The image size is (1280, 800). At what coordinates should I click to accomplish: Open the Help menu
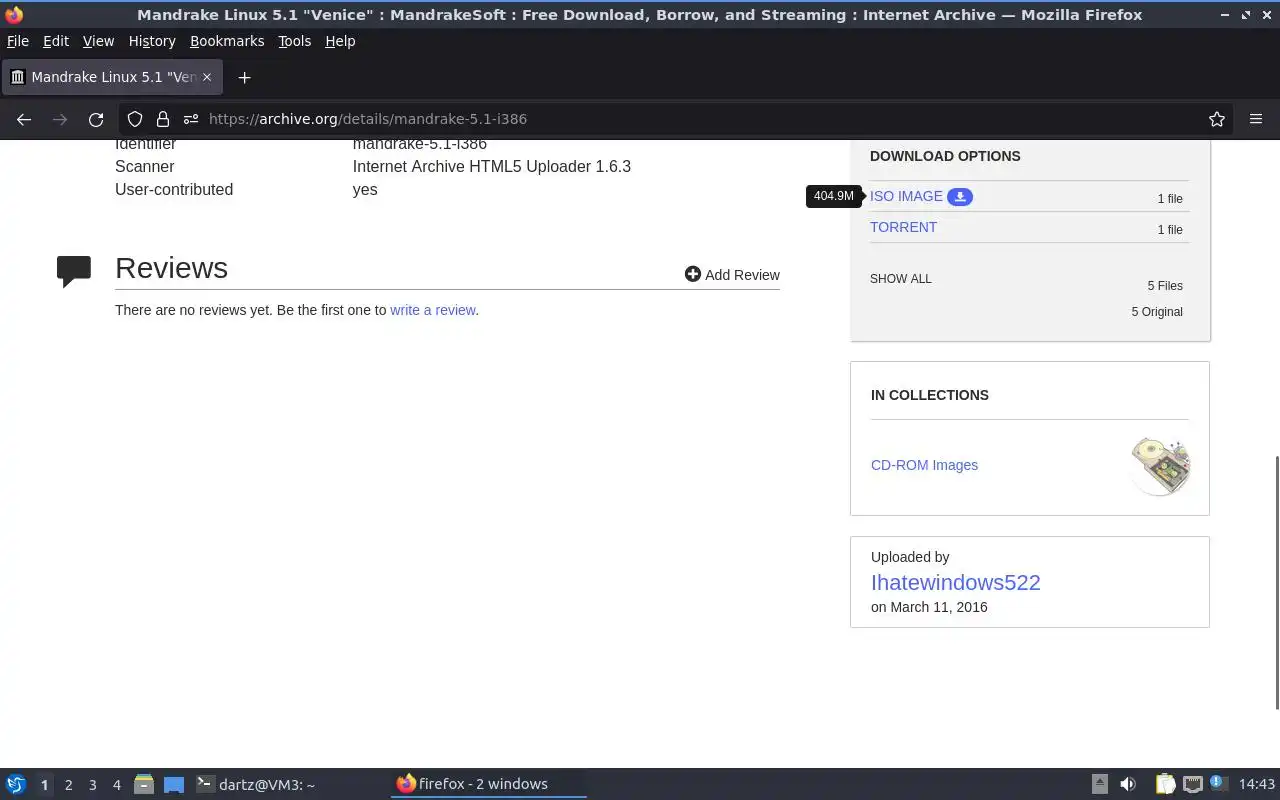pos(340,41)
